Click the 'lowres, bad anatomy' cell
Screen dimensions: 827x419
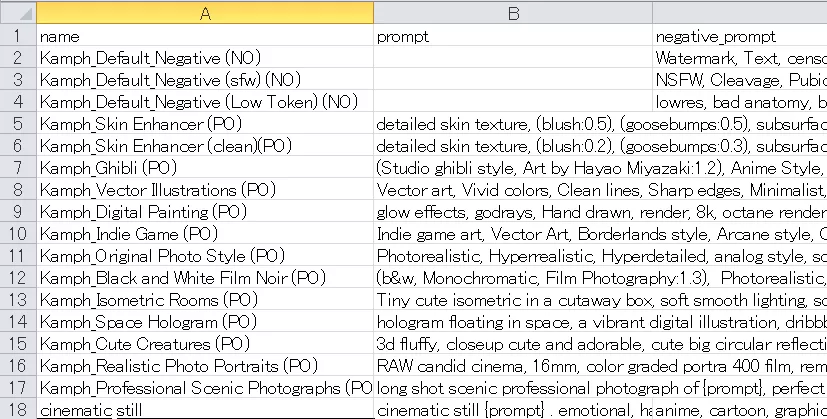(740, 102)
